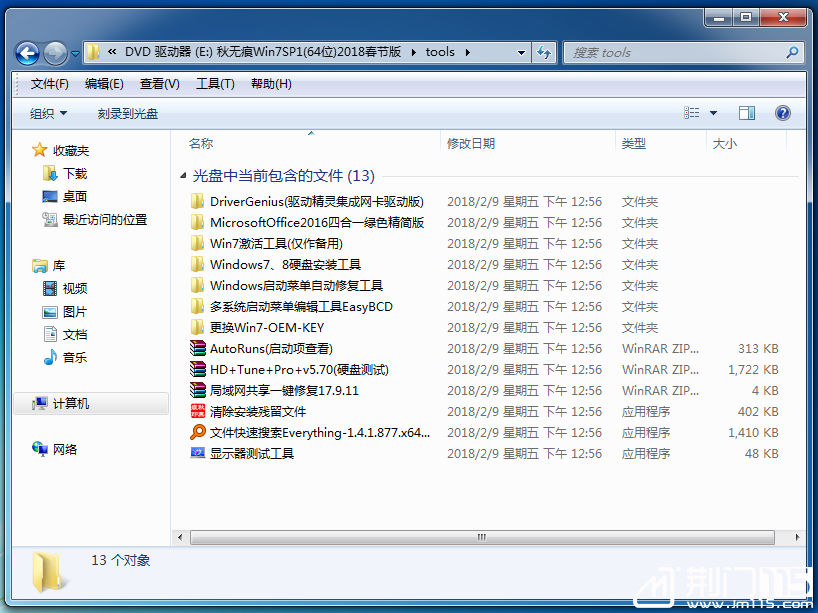This screenshot has width=818, height=613.
Task: Select Windows启动菜单自动修复工具 folder icon
Action: 197,285
